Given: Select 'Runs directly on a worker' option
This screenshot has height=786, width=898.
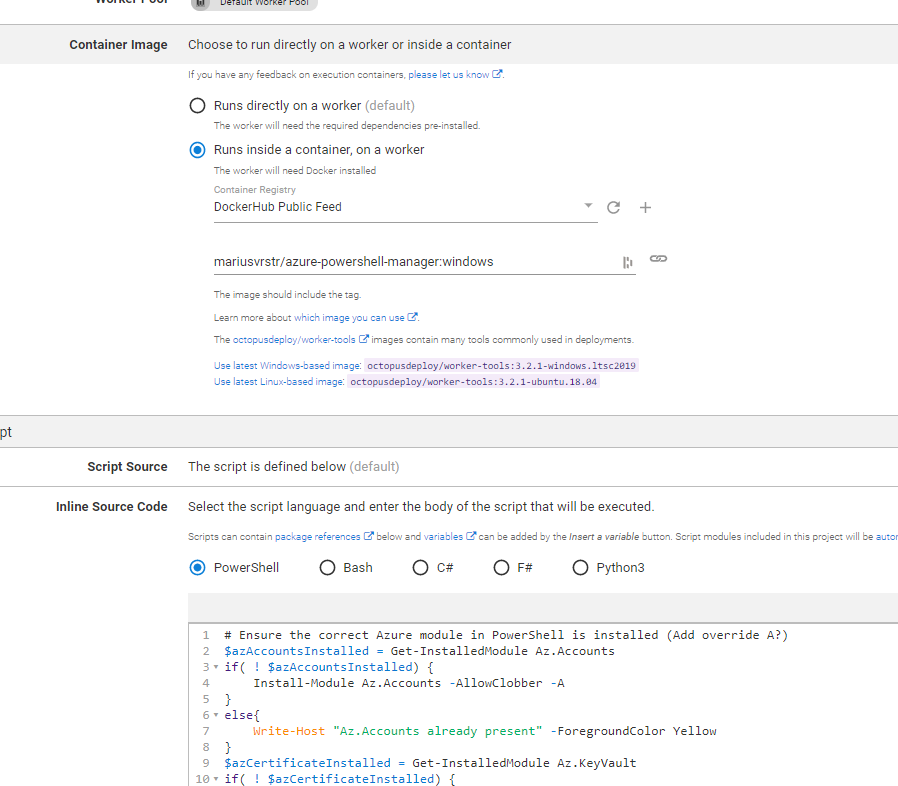Looking at the screenshot, I should point(197,105).
